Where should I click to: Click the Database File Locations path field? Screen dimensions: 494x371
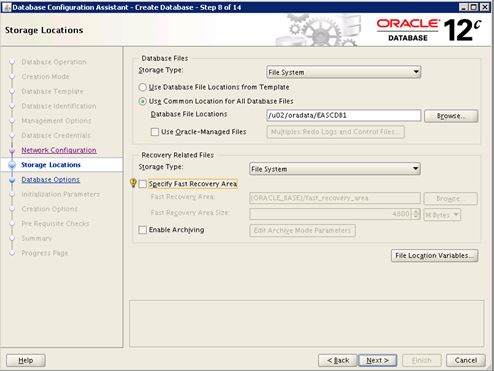(x=344, y=115)
